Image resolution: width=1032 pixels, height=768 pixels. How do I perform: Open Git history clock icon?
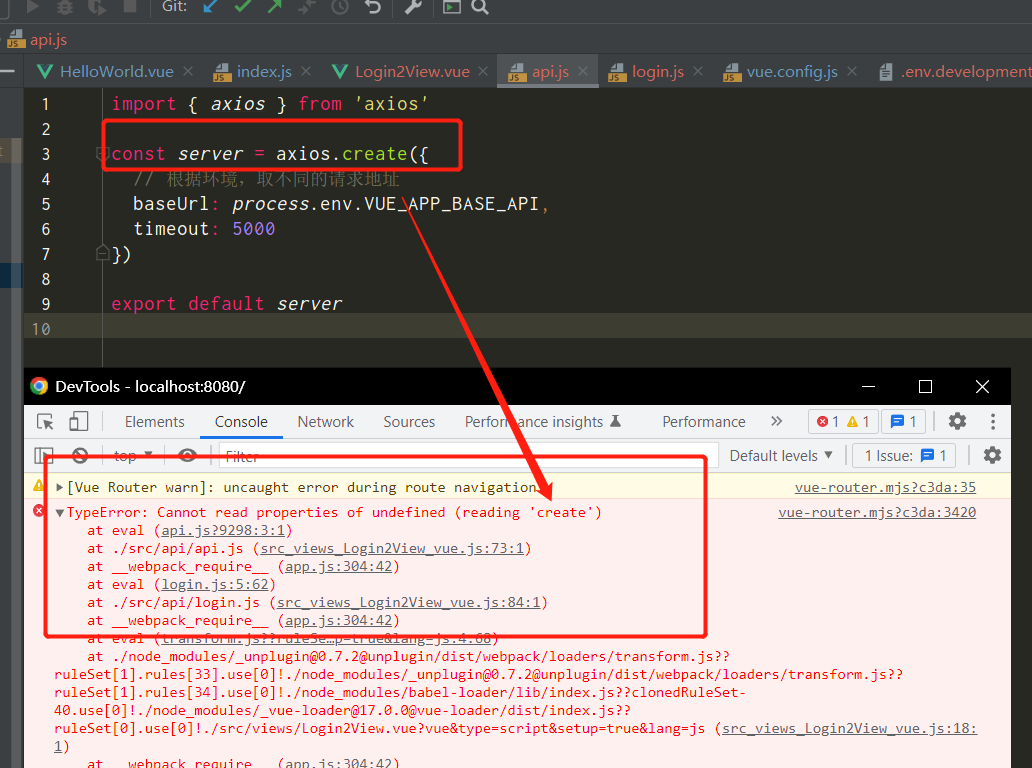point(340,7)
